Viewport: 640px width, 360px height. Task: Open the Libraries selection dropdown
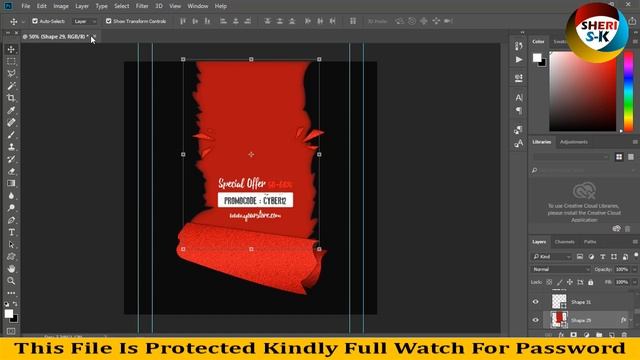(571, 157)
